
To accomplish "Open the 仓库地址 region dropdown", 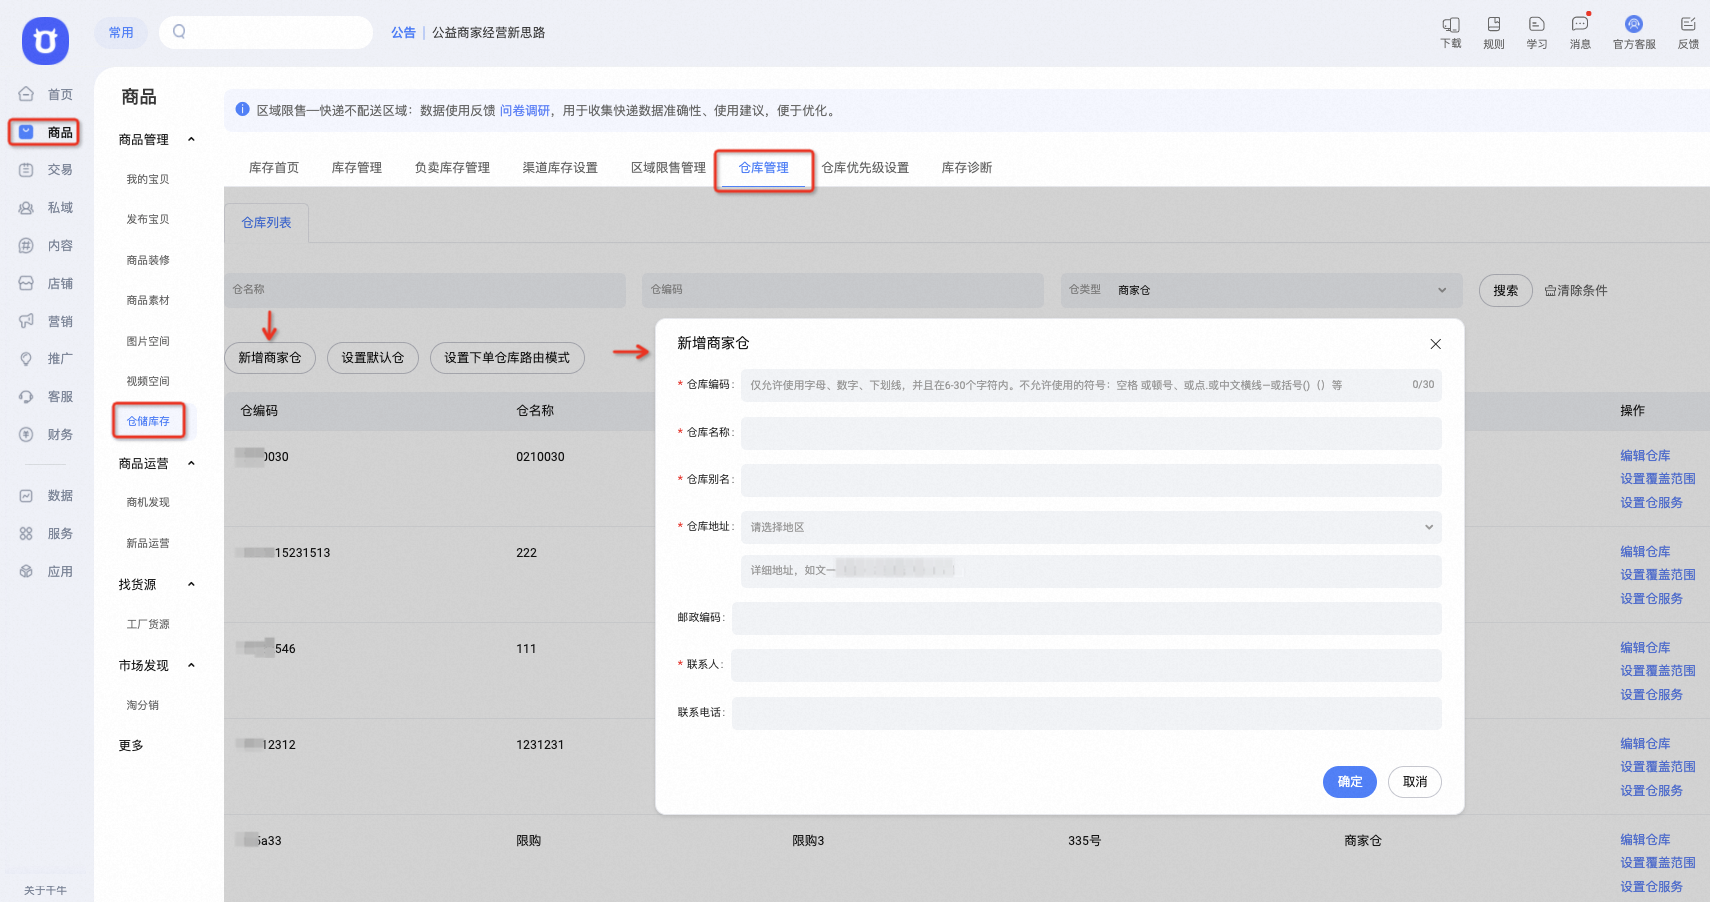I will (x=1091, y=527).
